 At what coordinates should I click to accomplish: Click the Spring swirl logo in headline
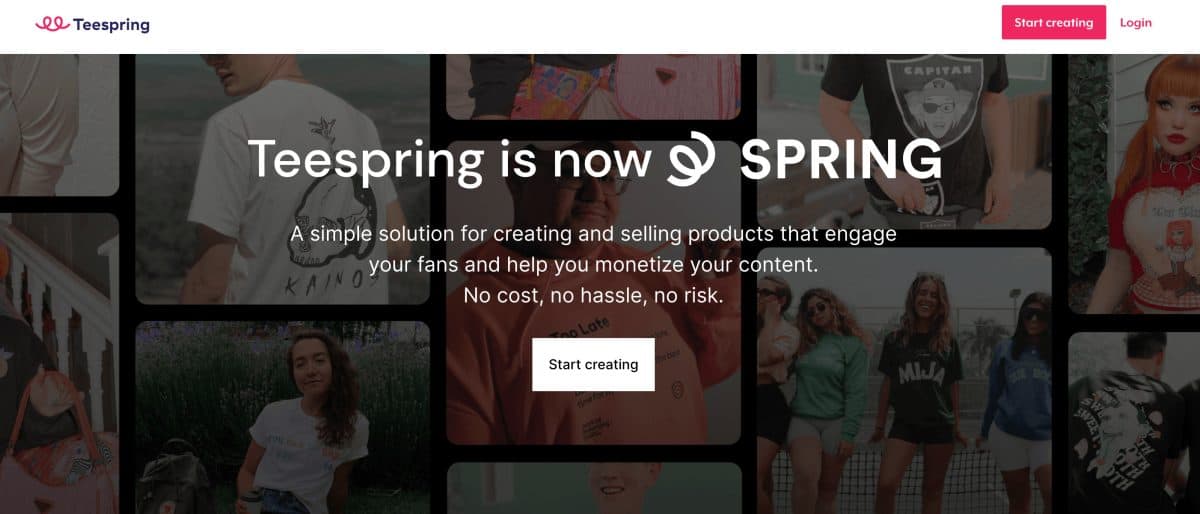pyautogui.click(x=693, y=160)
